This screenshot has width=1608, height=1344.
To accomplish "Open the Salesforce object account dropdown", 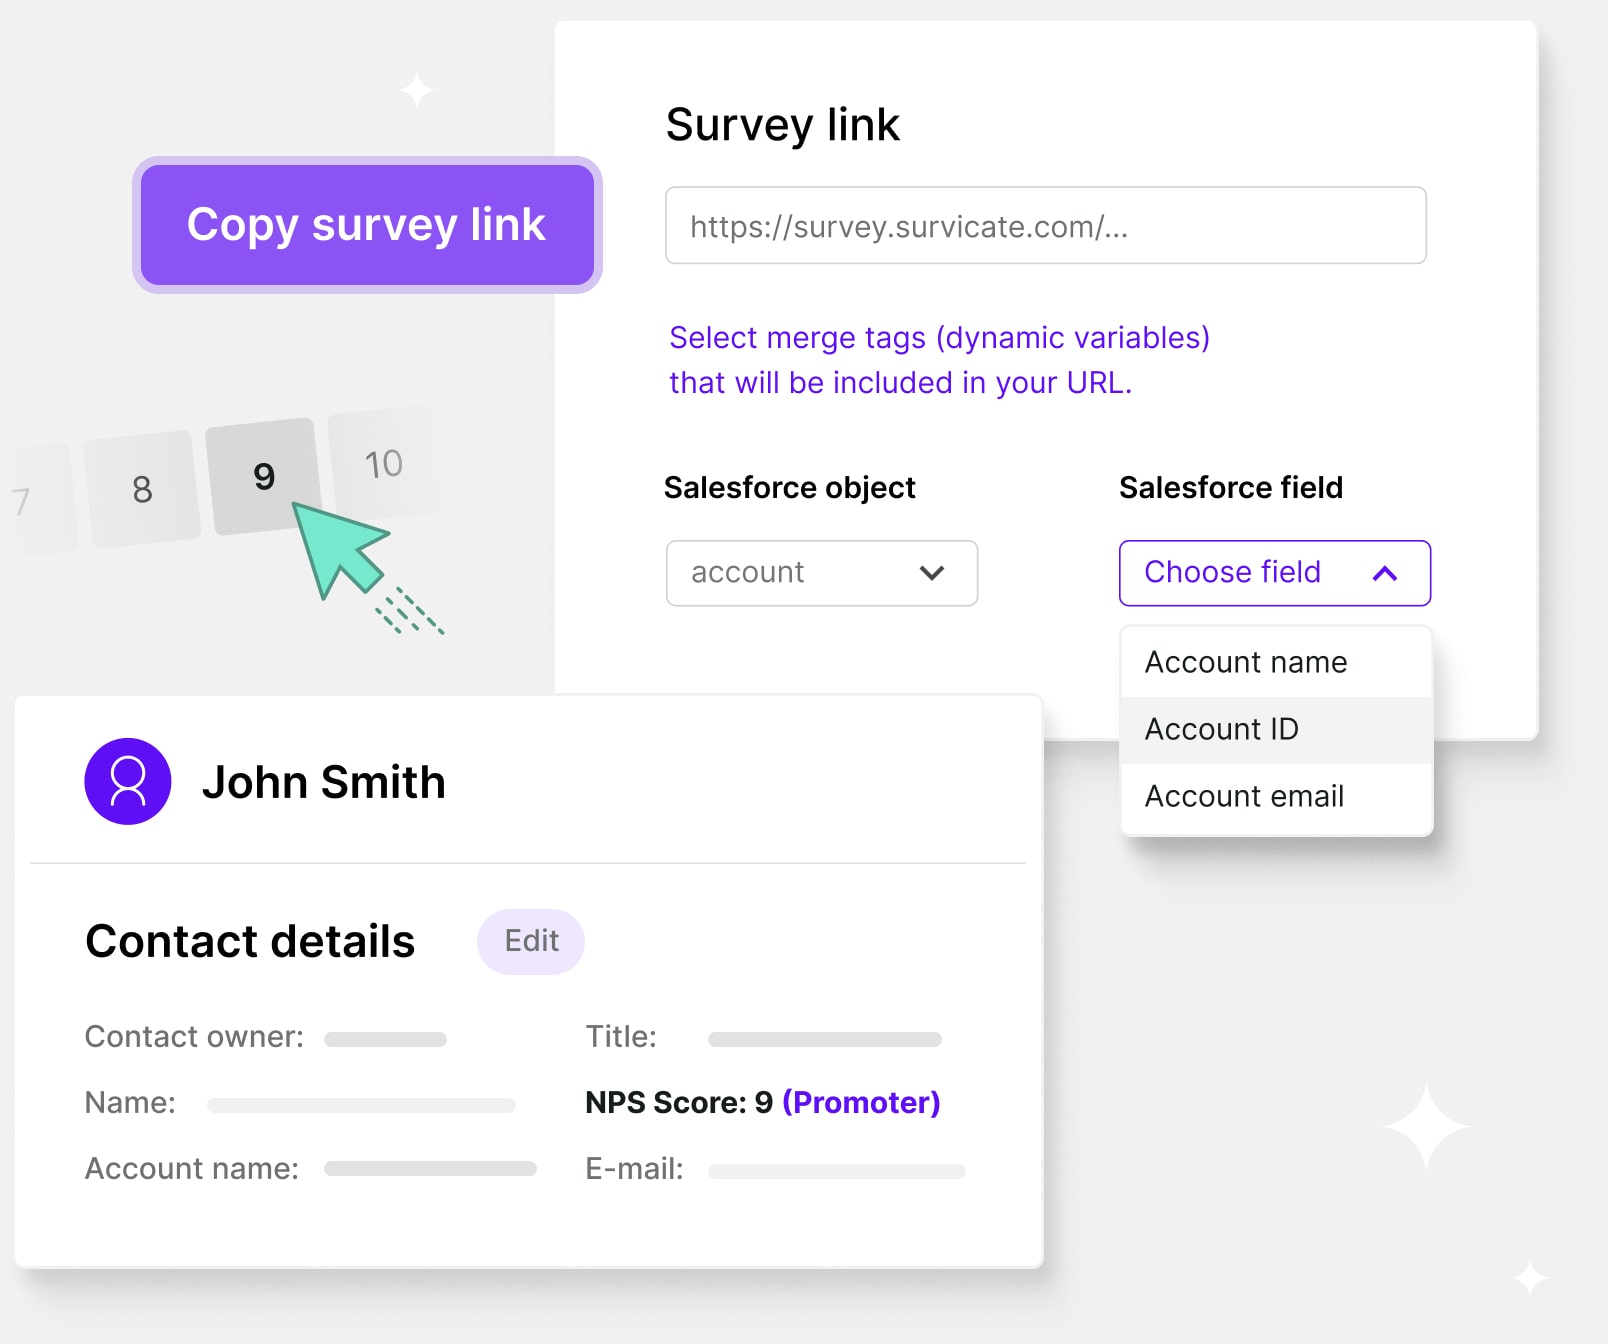I will coord(821,573).
